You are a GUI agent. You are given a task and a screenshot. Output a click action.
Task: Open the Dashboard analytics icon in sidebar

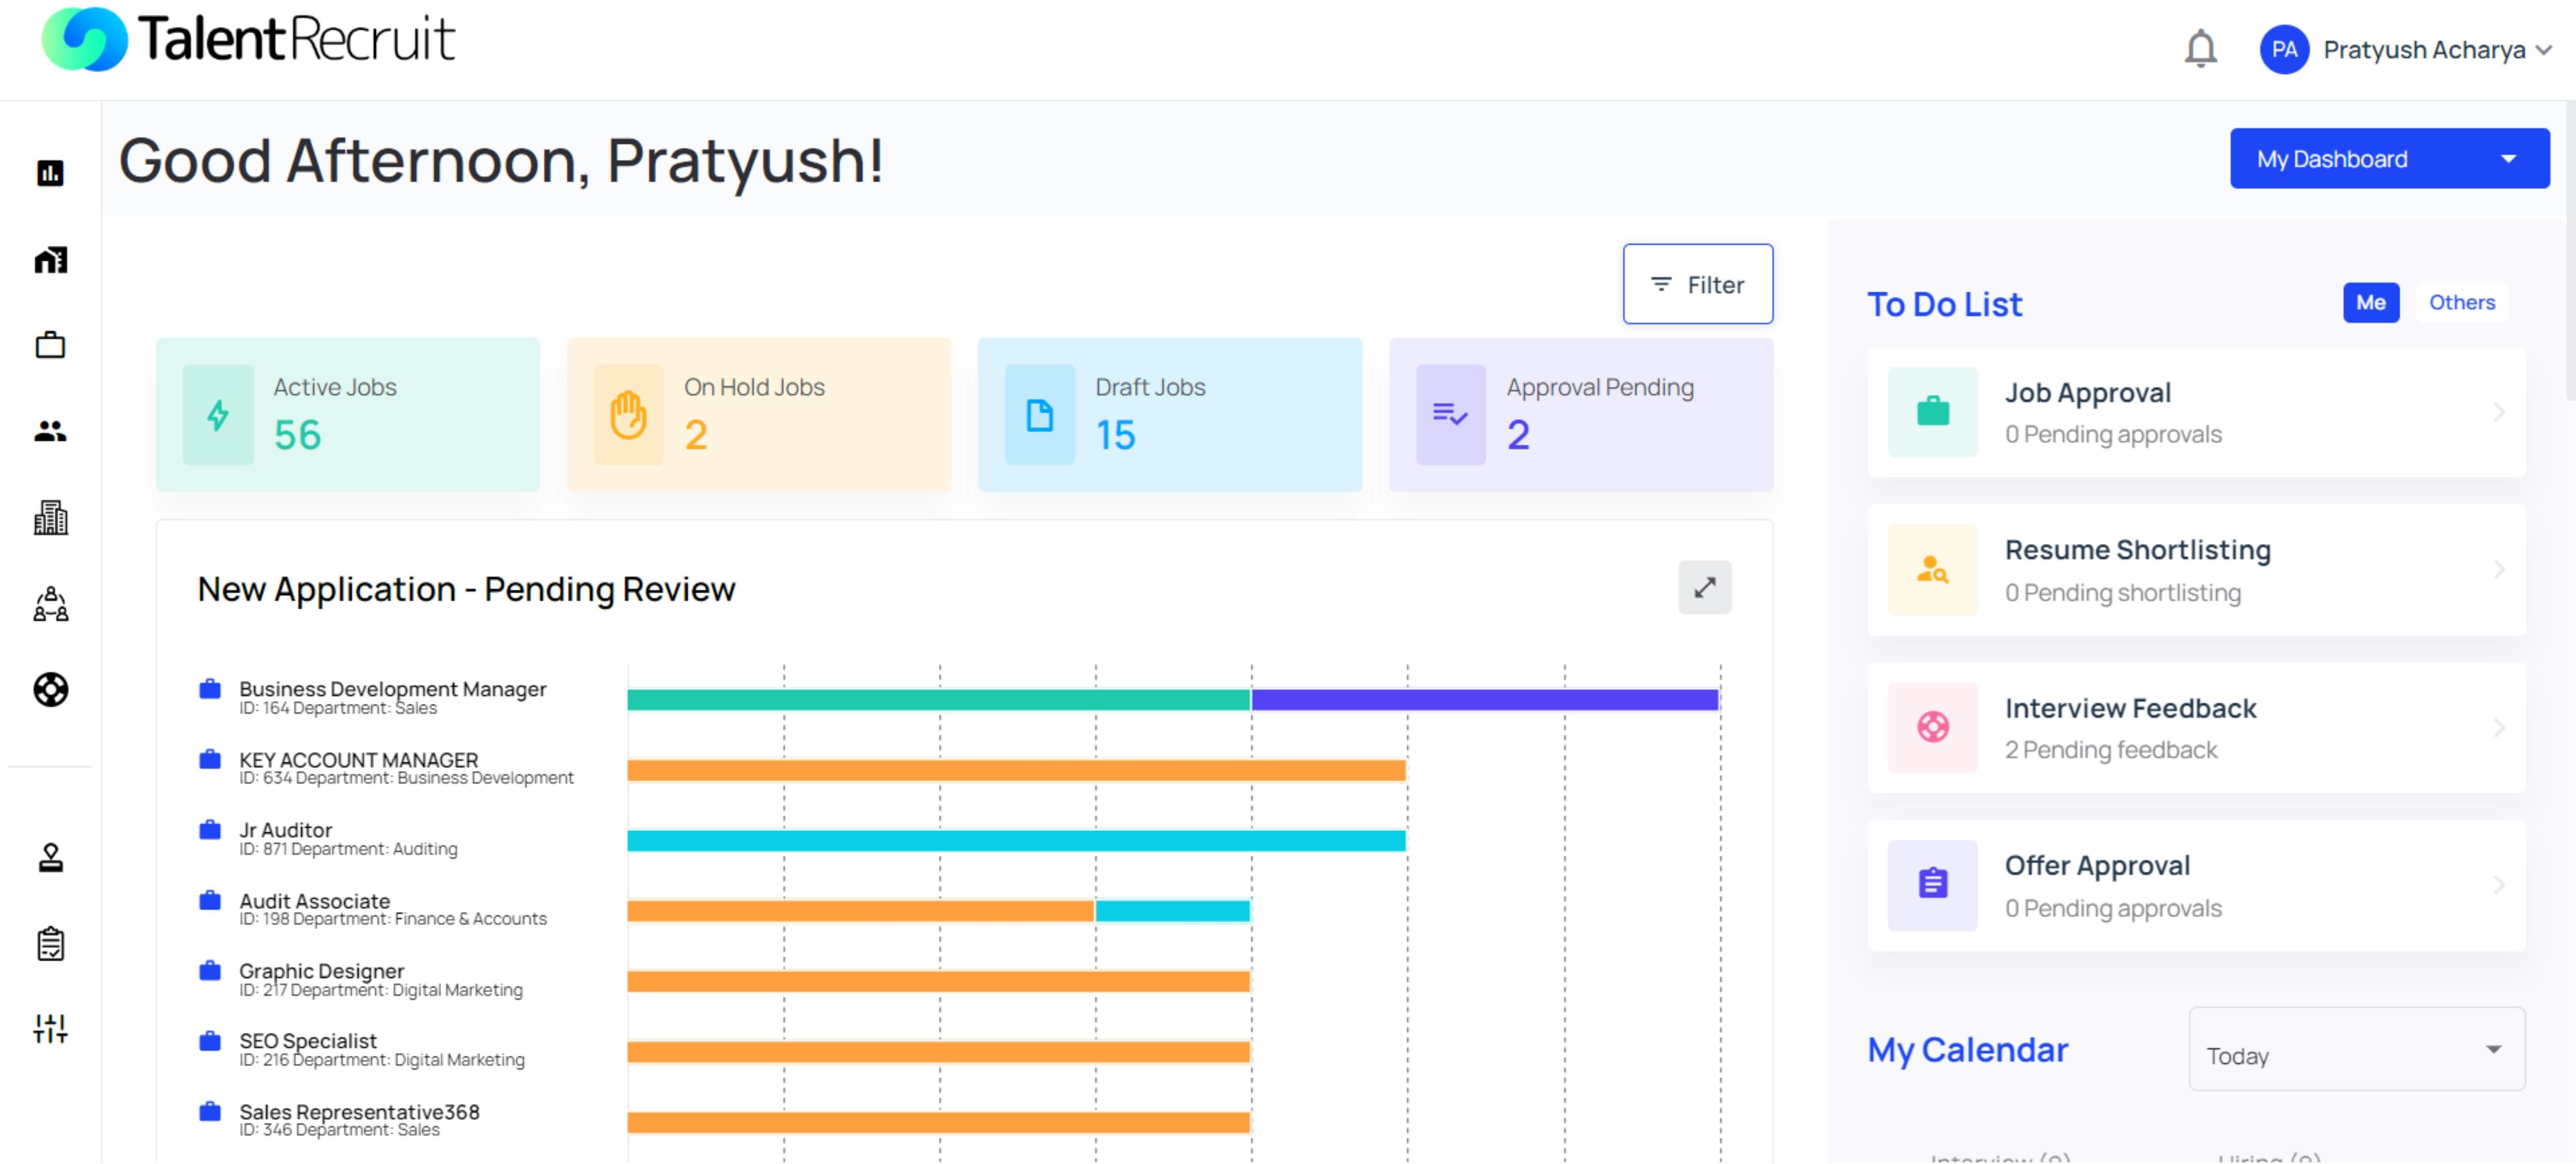click(49, 172)
